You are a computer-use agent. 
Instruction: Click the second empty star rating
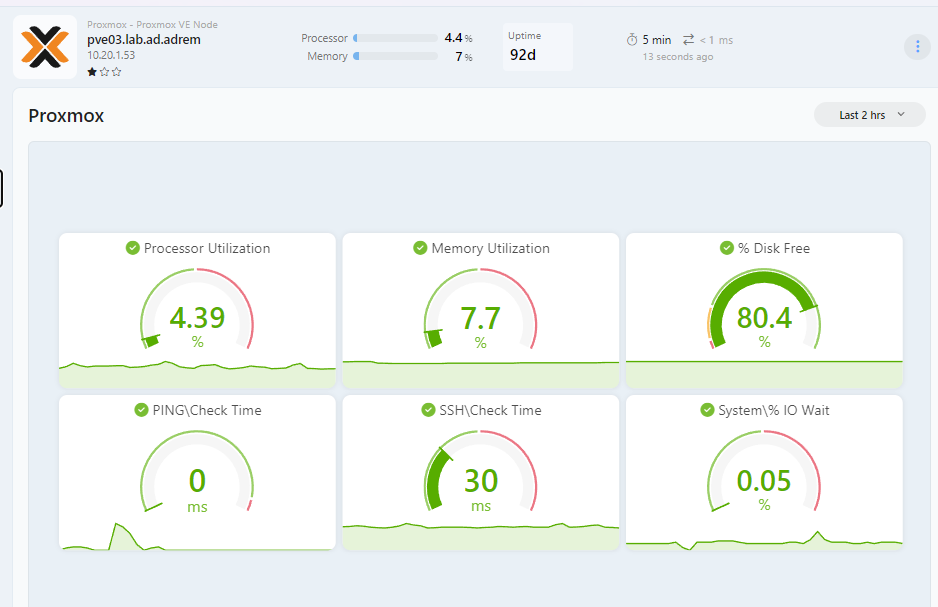[104, 72]
